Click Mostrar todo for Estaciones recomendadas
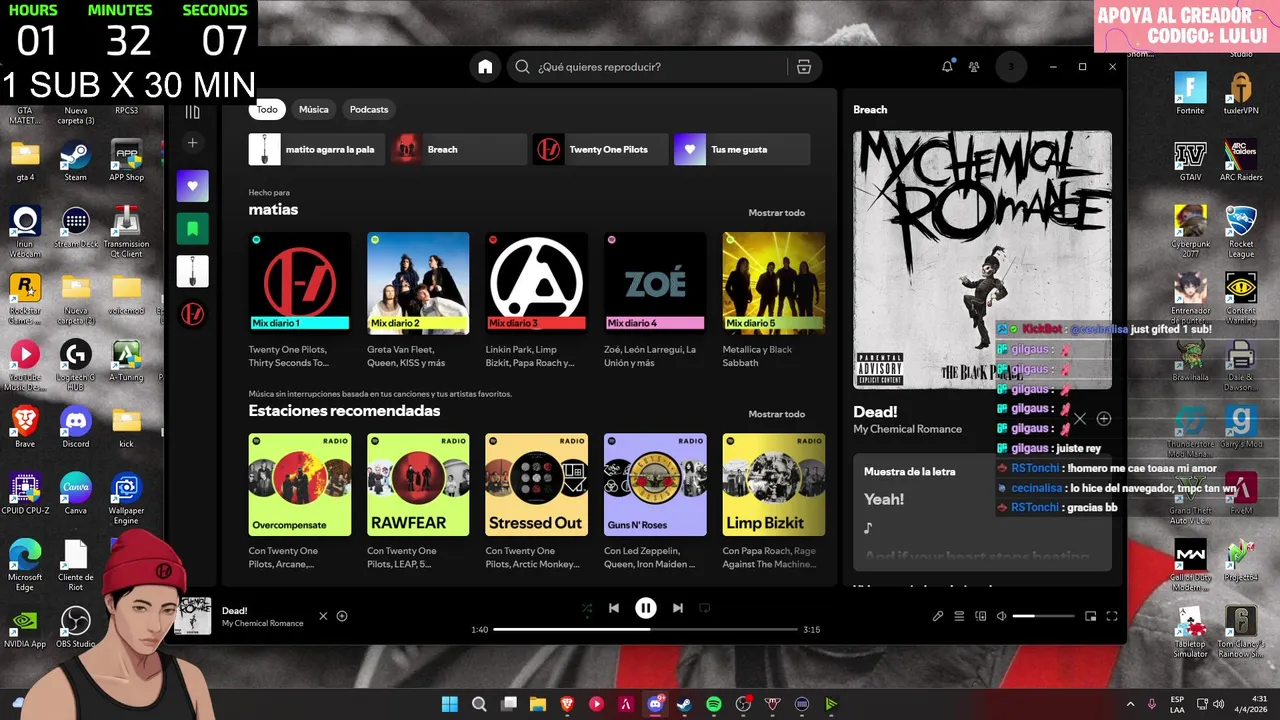 [777, 414]
